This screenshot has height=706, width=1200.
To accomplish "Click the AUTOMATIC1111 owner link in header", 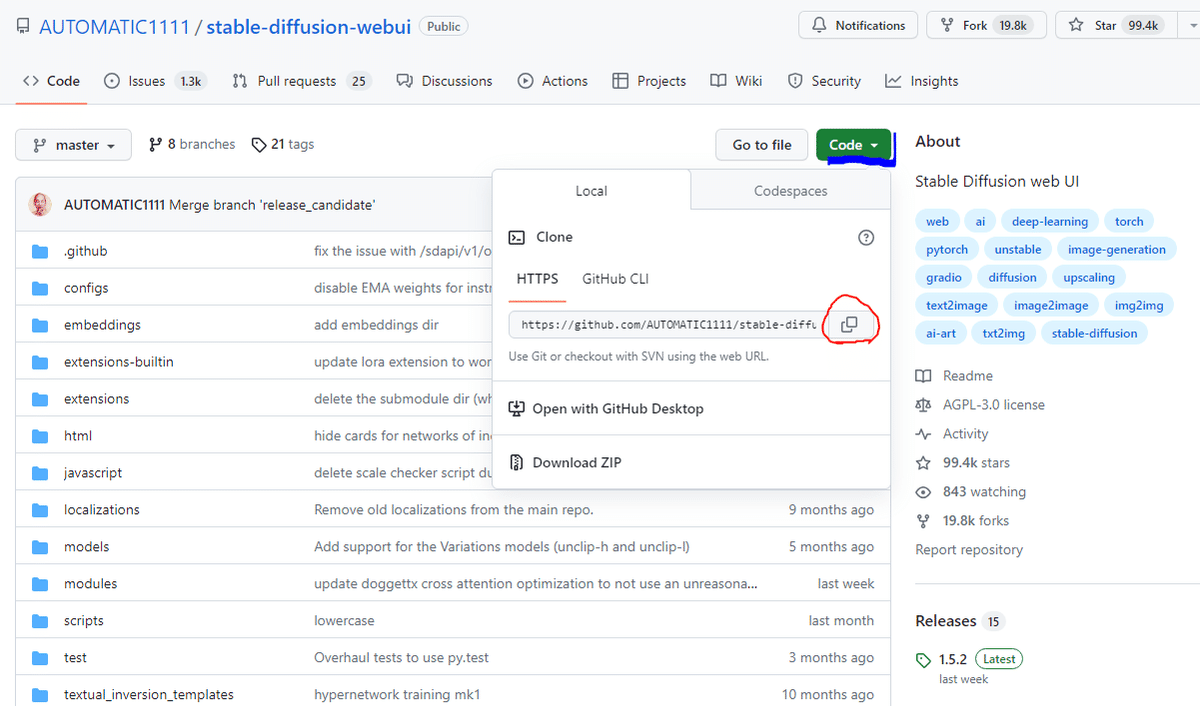I will 114,26.
